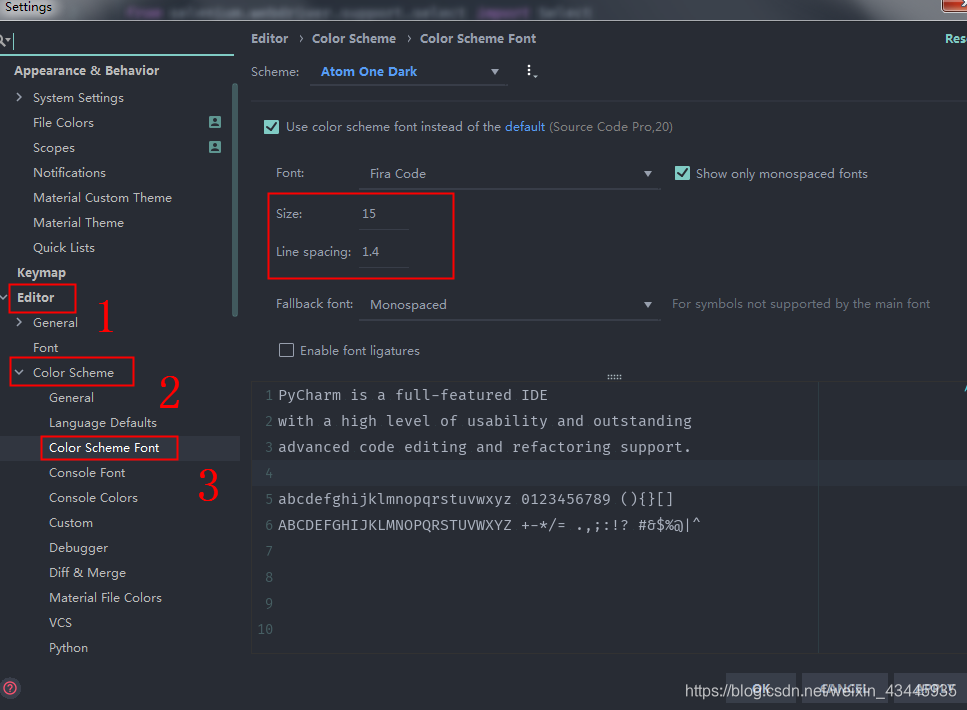
Task: Toggle Show only monospaced fonts checkbox
Action: tap(682, 173)
